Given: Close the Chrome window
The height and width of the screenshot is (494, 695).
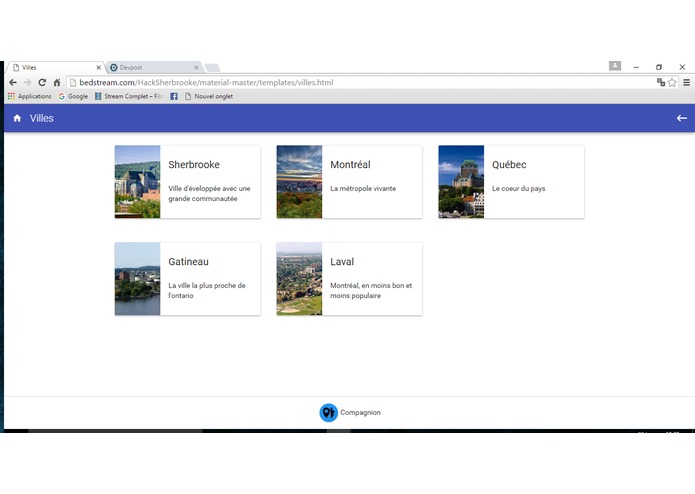Looking at the screenshot, I should pyautogui.click(x=682, y=67).
